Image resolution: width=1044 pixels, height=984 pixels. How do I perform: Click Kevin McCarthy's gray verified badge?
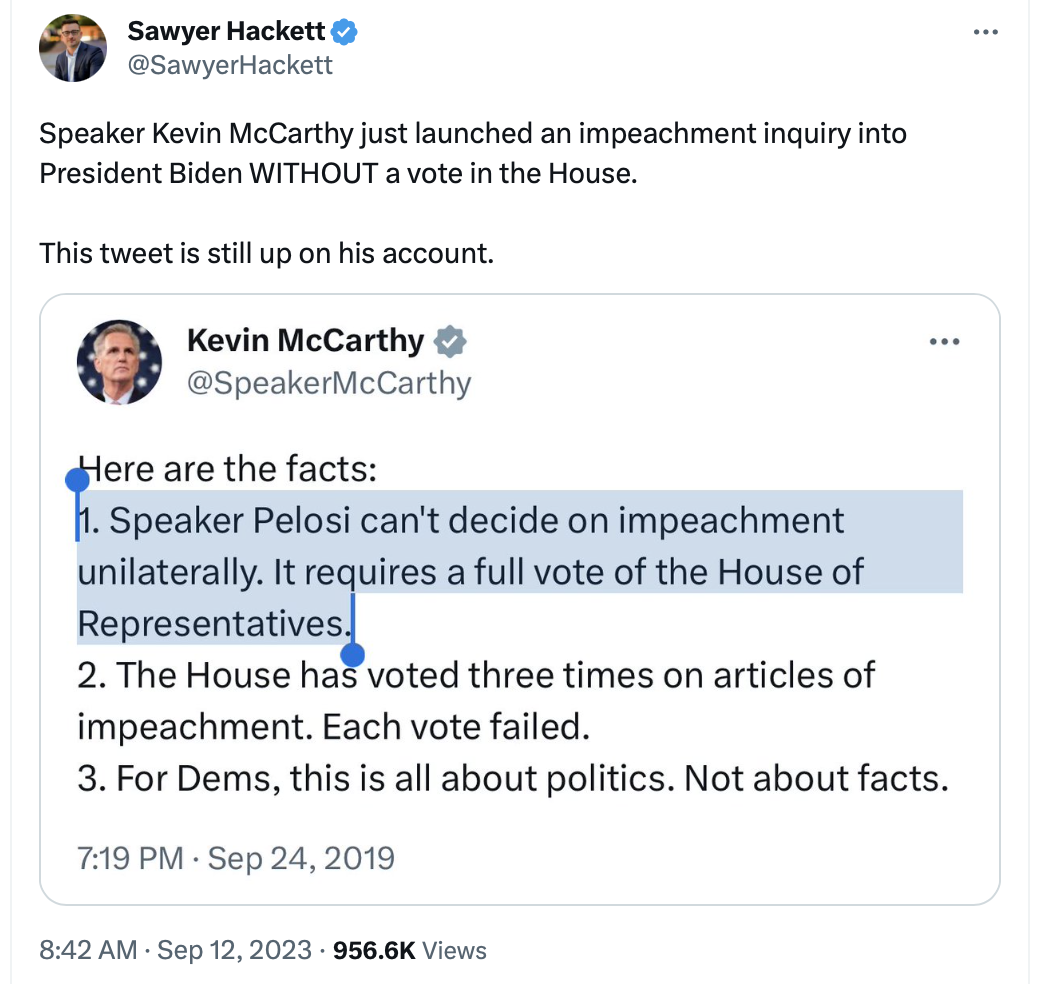[451, 342]
